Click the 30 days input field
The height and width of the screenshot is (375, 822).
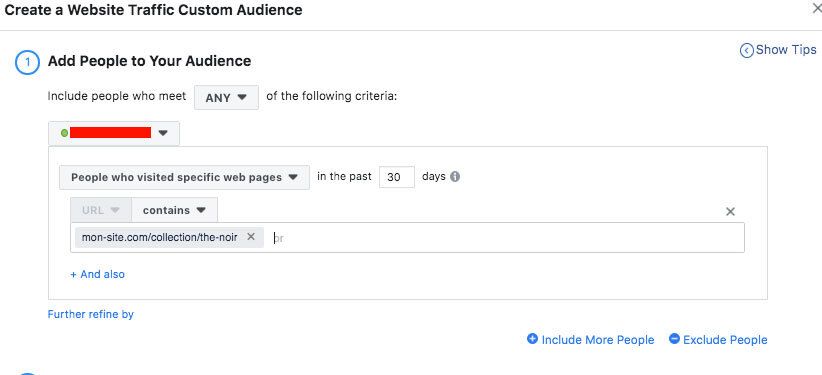tap(397, 177)
